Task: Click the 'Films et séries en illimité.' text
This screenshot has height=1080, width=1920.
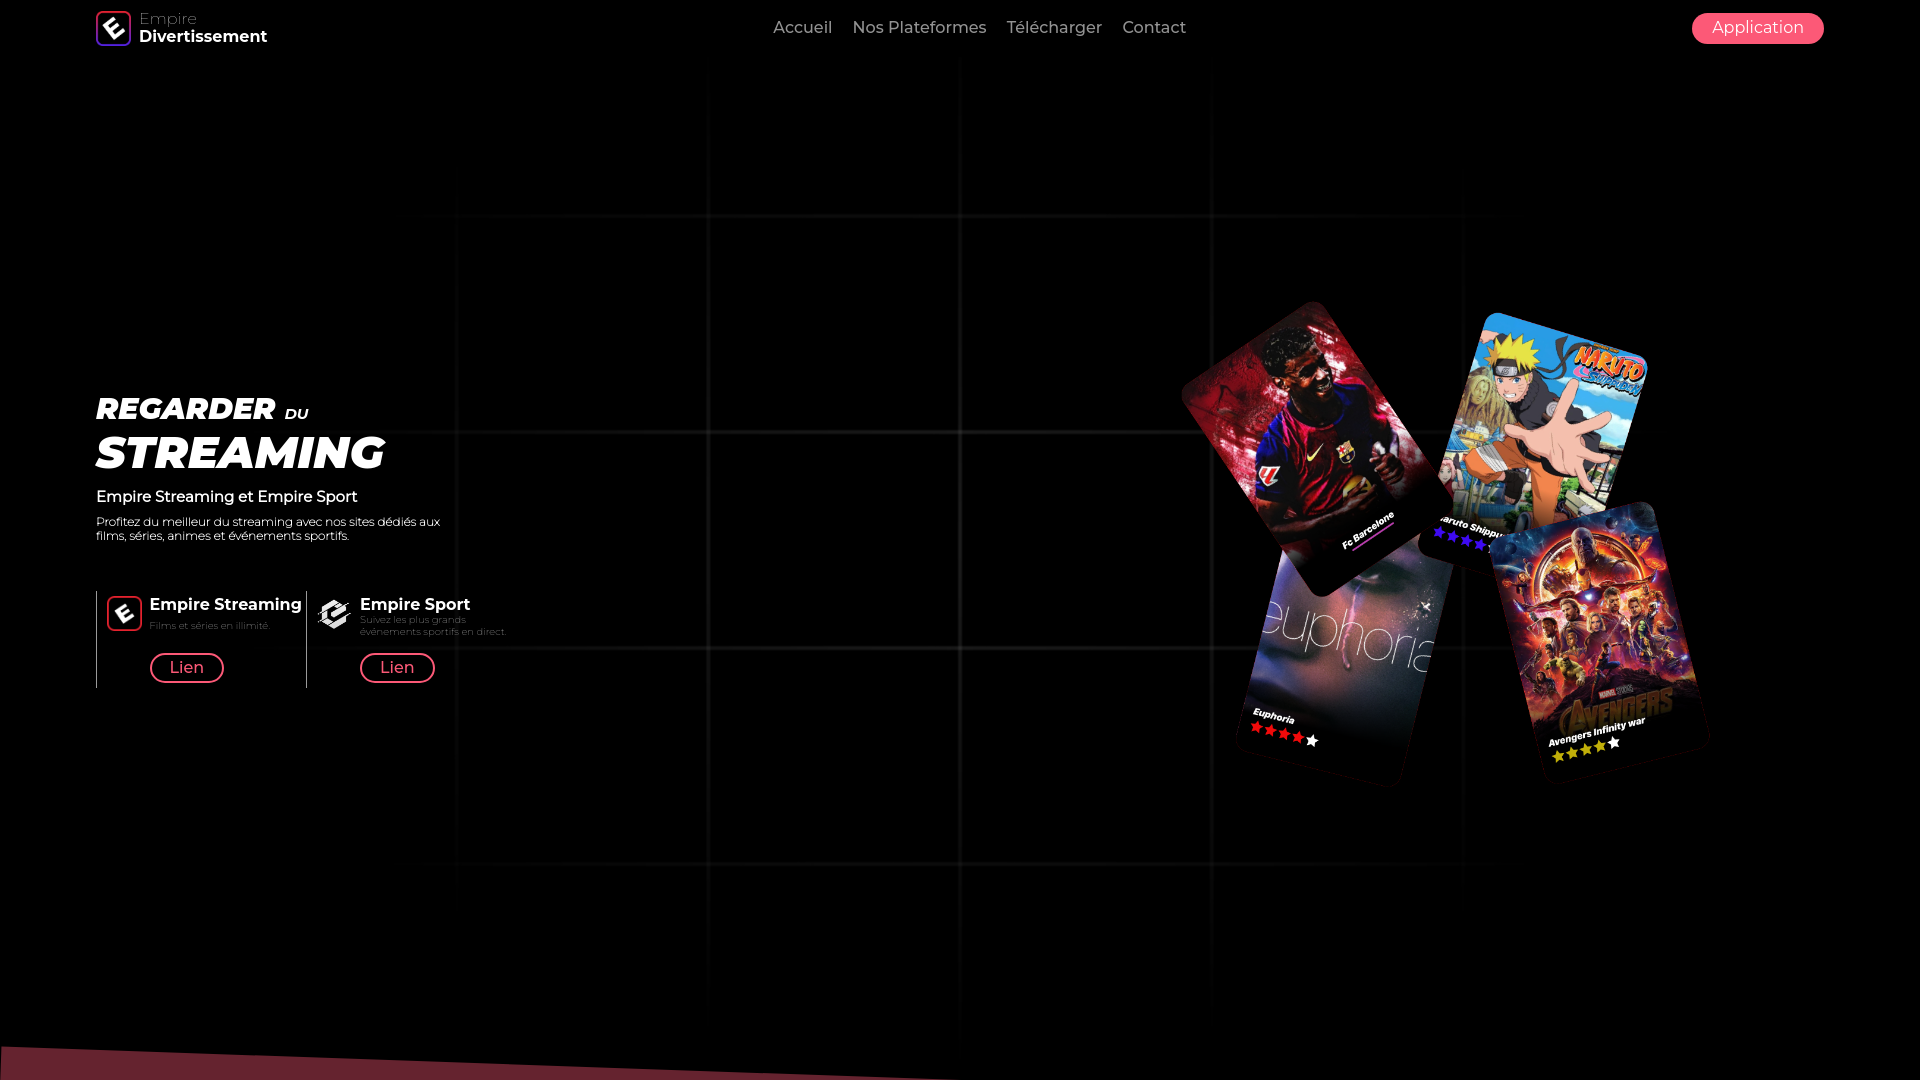Action: point(210,626)
